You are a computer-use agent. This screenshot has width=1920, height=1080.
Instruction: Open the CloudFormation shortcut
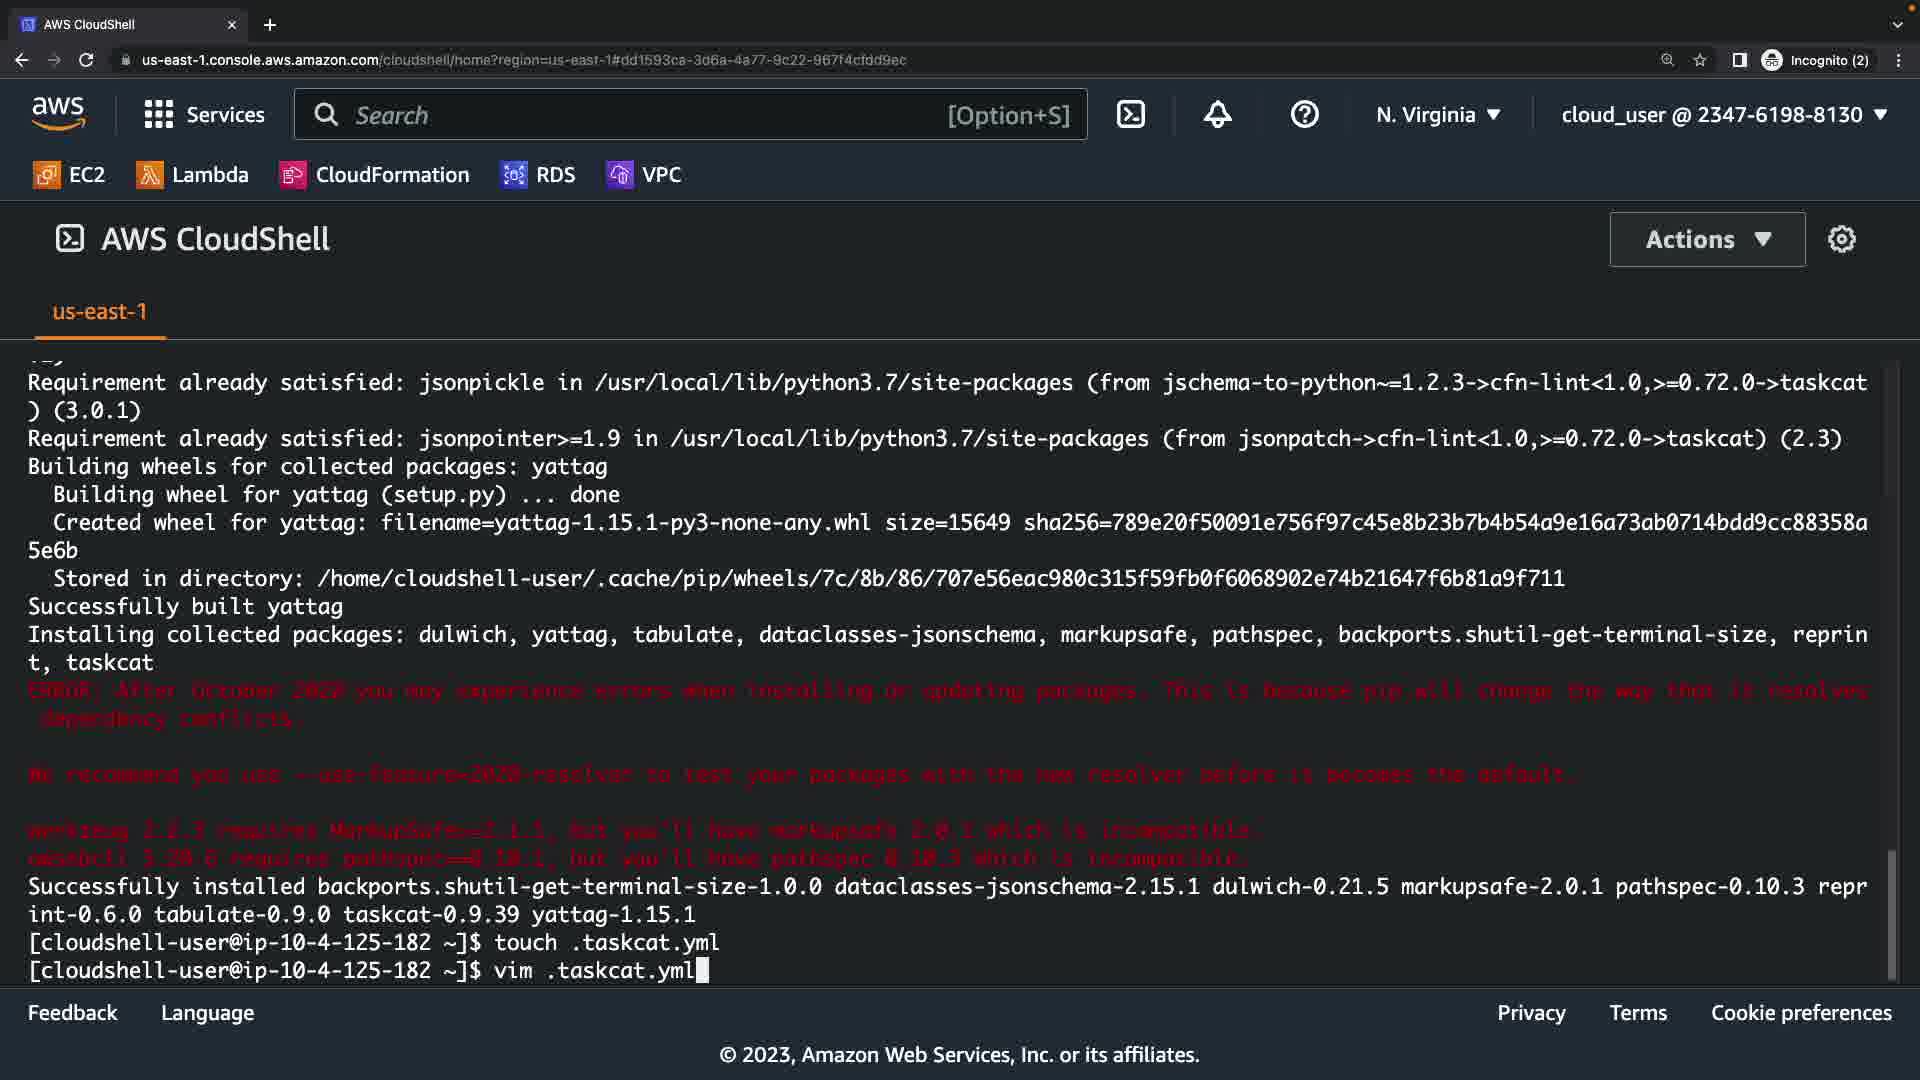pyautogui.click(x=374, y=175)
